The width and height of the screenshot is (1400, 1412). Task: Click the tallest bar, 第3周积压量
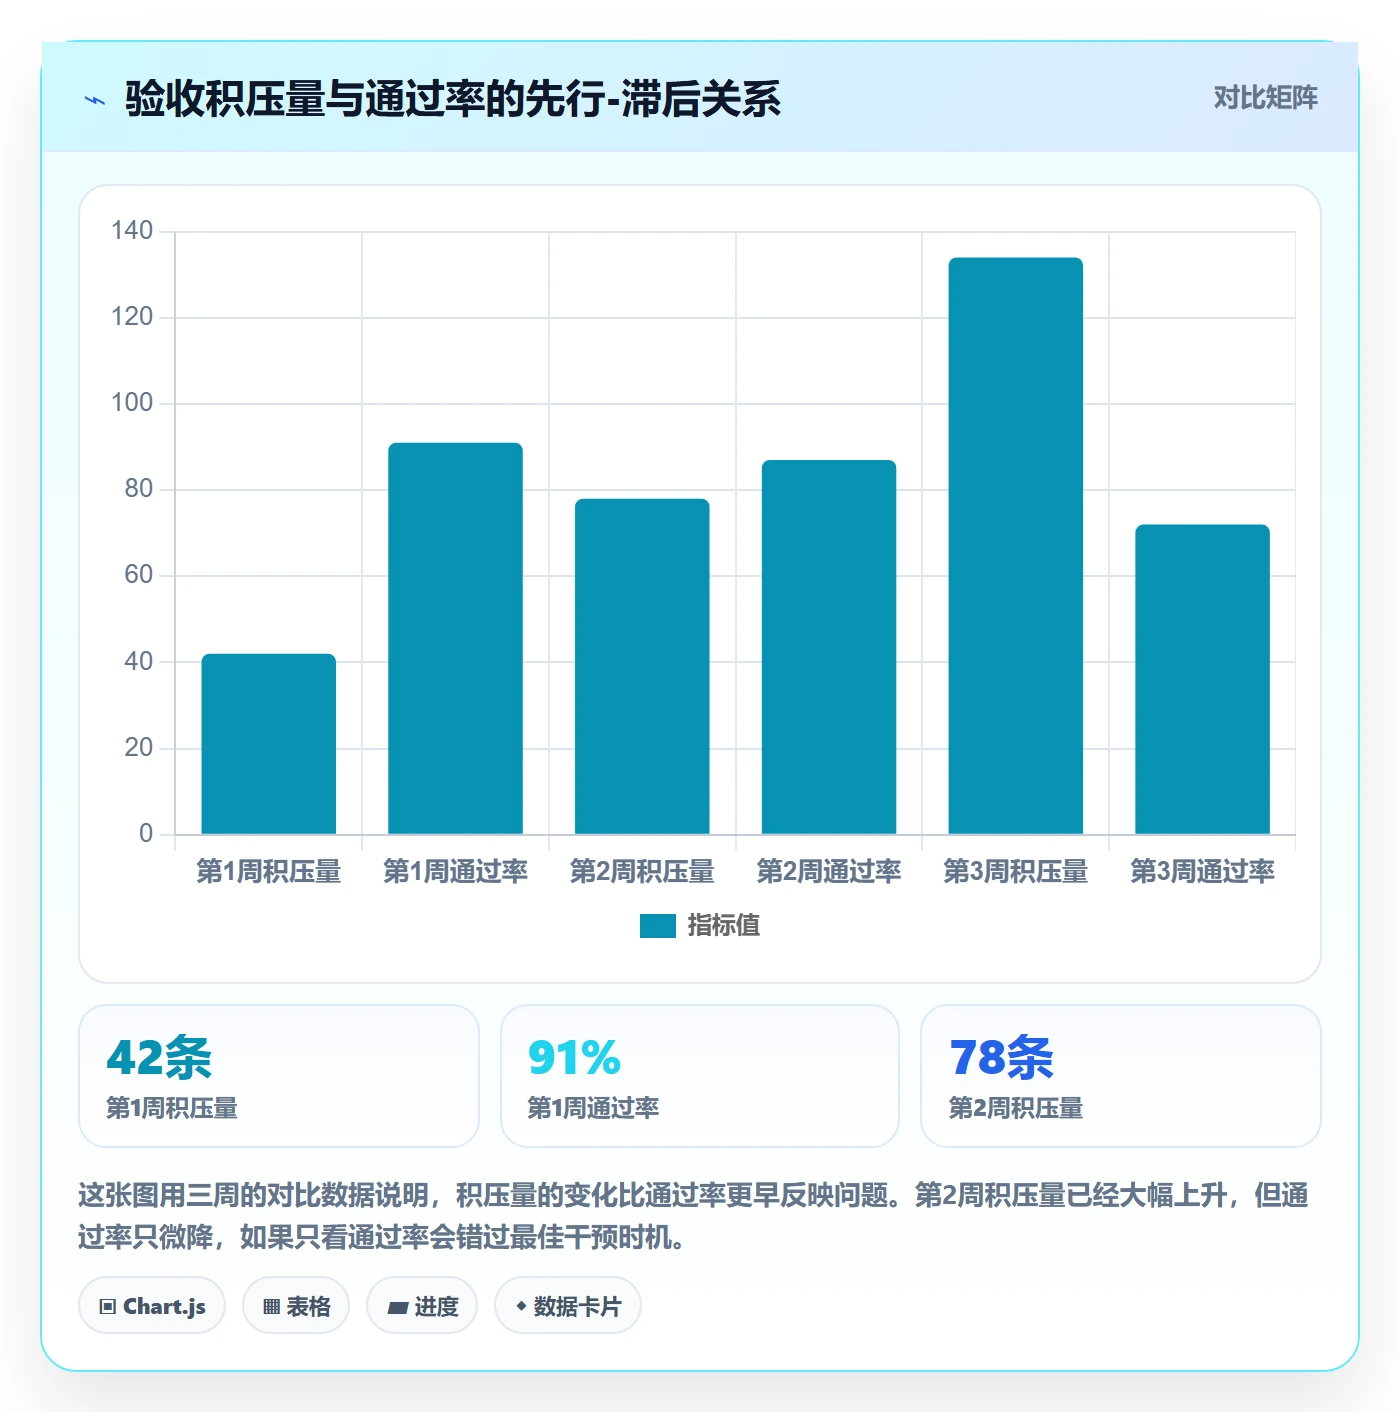point(1016,546)
